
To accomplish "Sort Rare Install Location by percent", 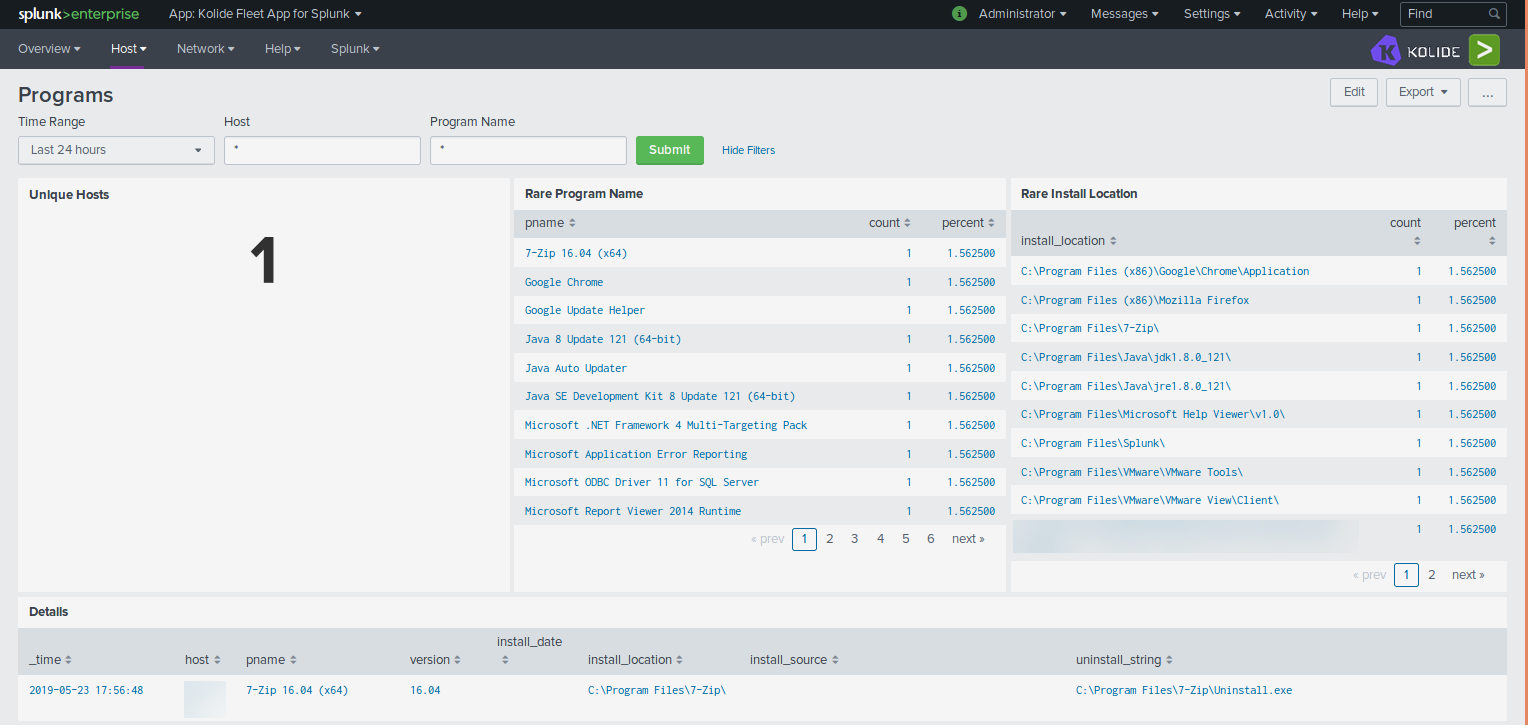I will [x=1475, y=231].
